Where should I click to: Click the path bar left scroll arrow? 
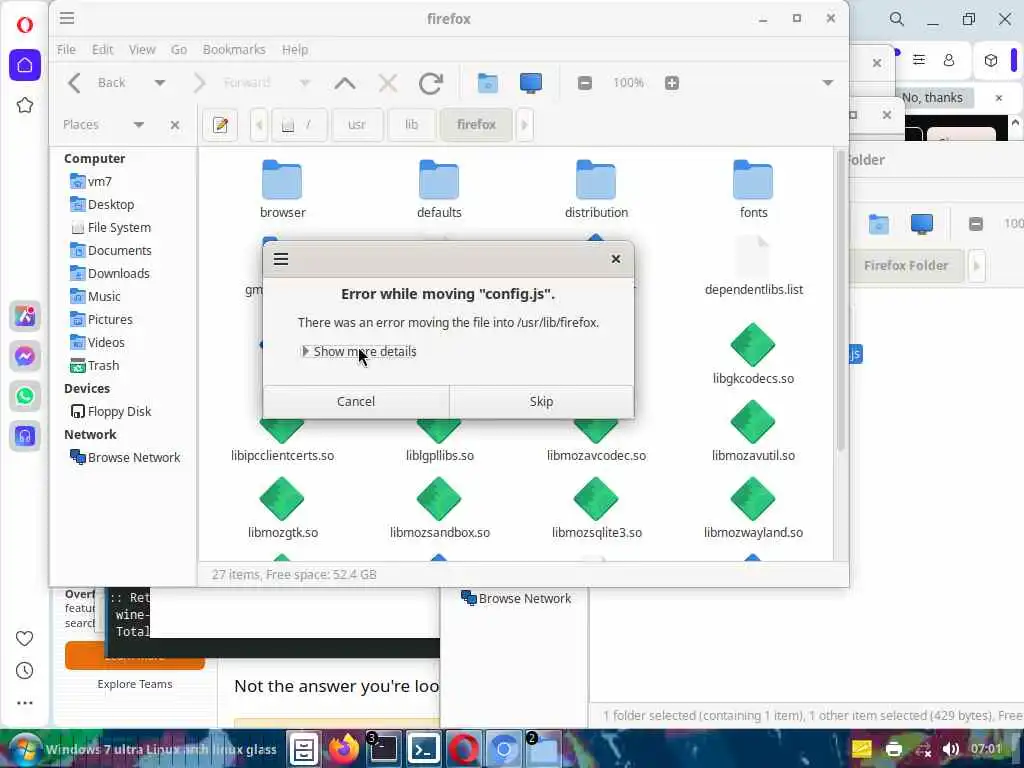click(259, 125)
